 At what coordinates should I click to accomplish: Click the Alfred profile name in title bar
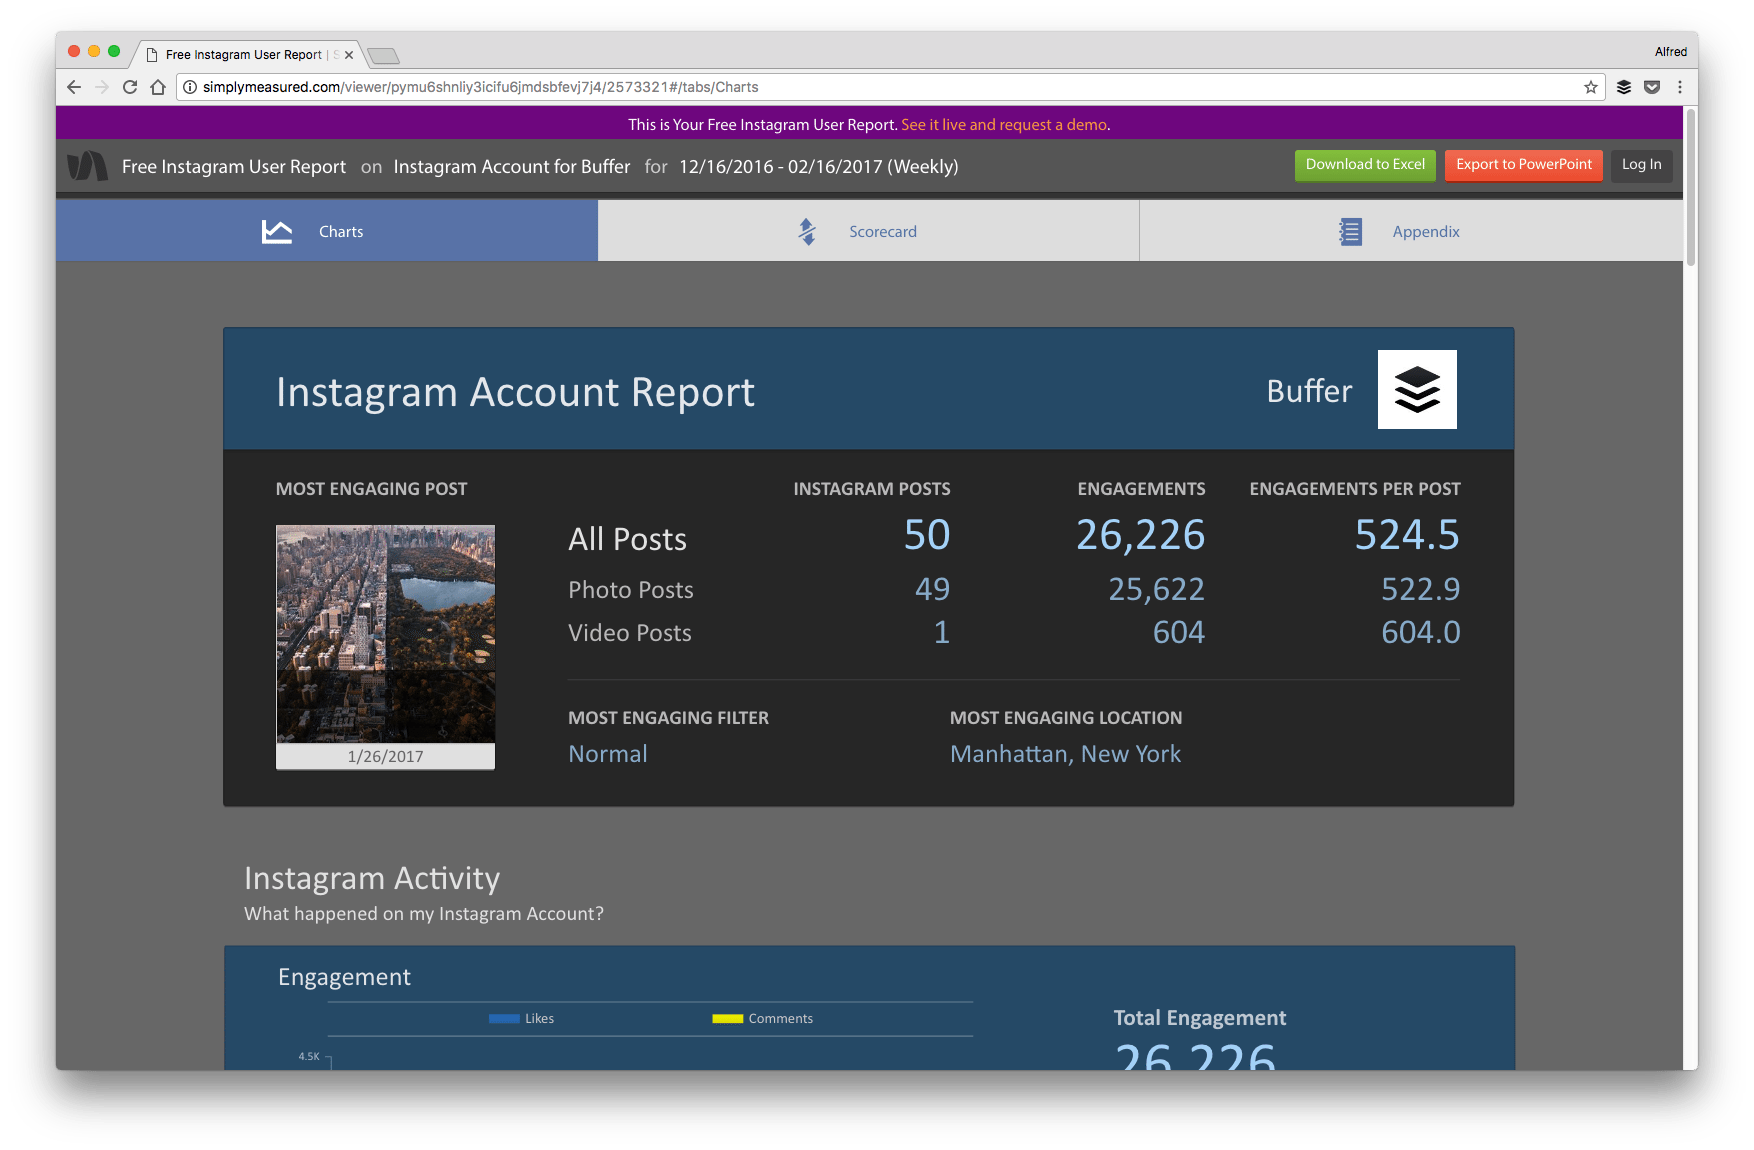click(1670, 52)
